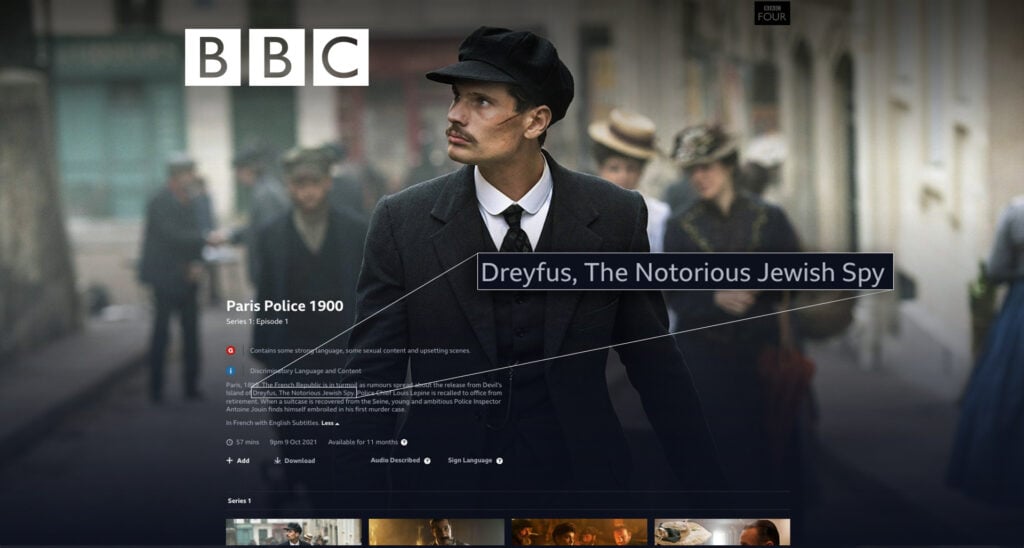The height and width of the screenshot is (548, 1024).
Task: Collapse the description with the Less link
Action: [330, 423]
